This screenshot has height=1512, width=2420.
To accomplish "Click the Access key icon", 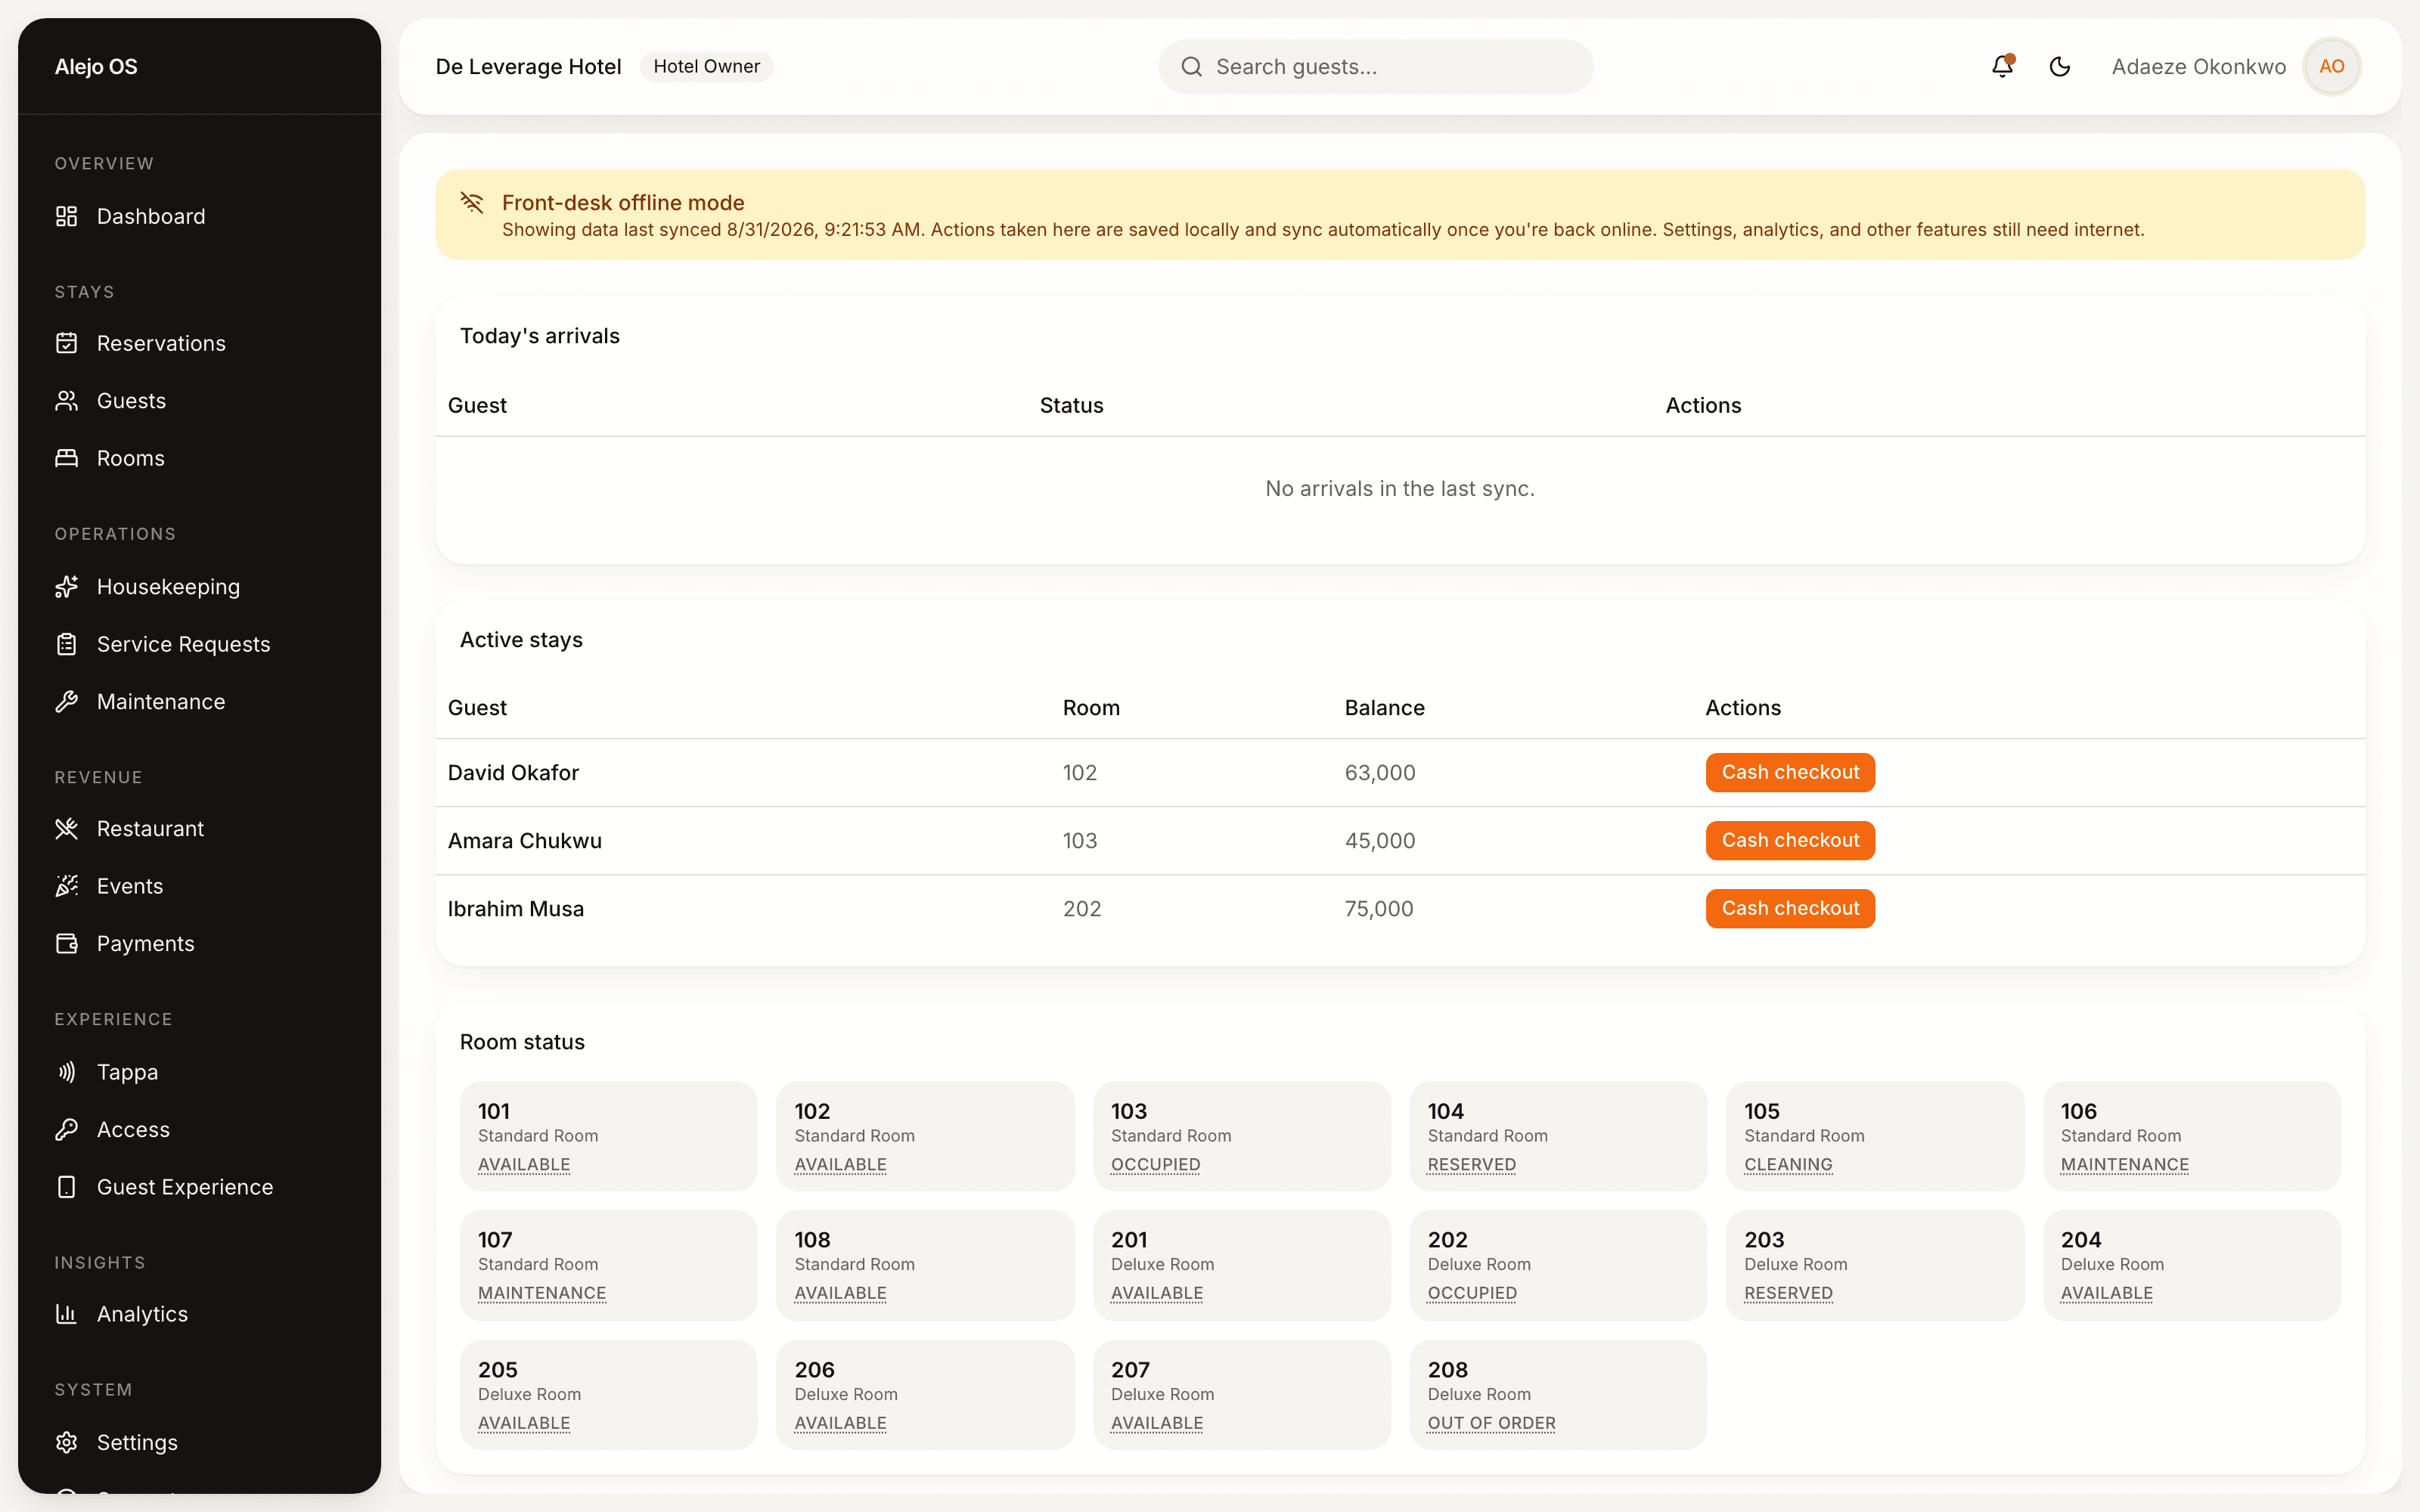I will pos(66,1130).
